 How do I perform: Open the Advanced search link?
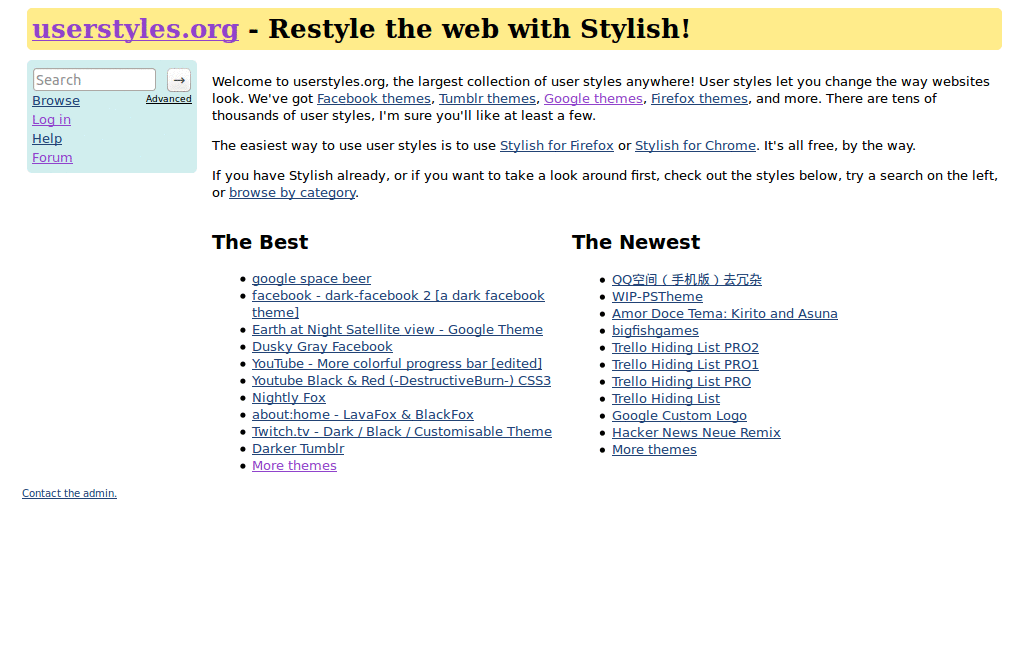point(168,99)
